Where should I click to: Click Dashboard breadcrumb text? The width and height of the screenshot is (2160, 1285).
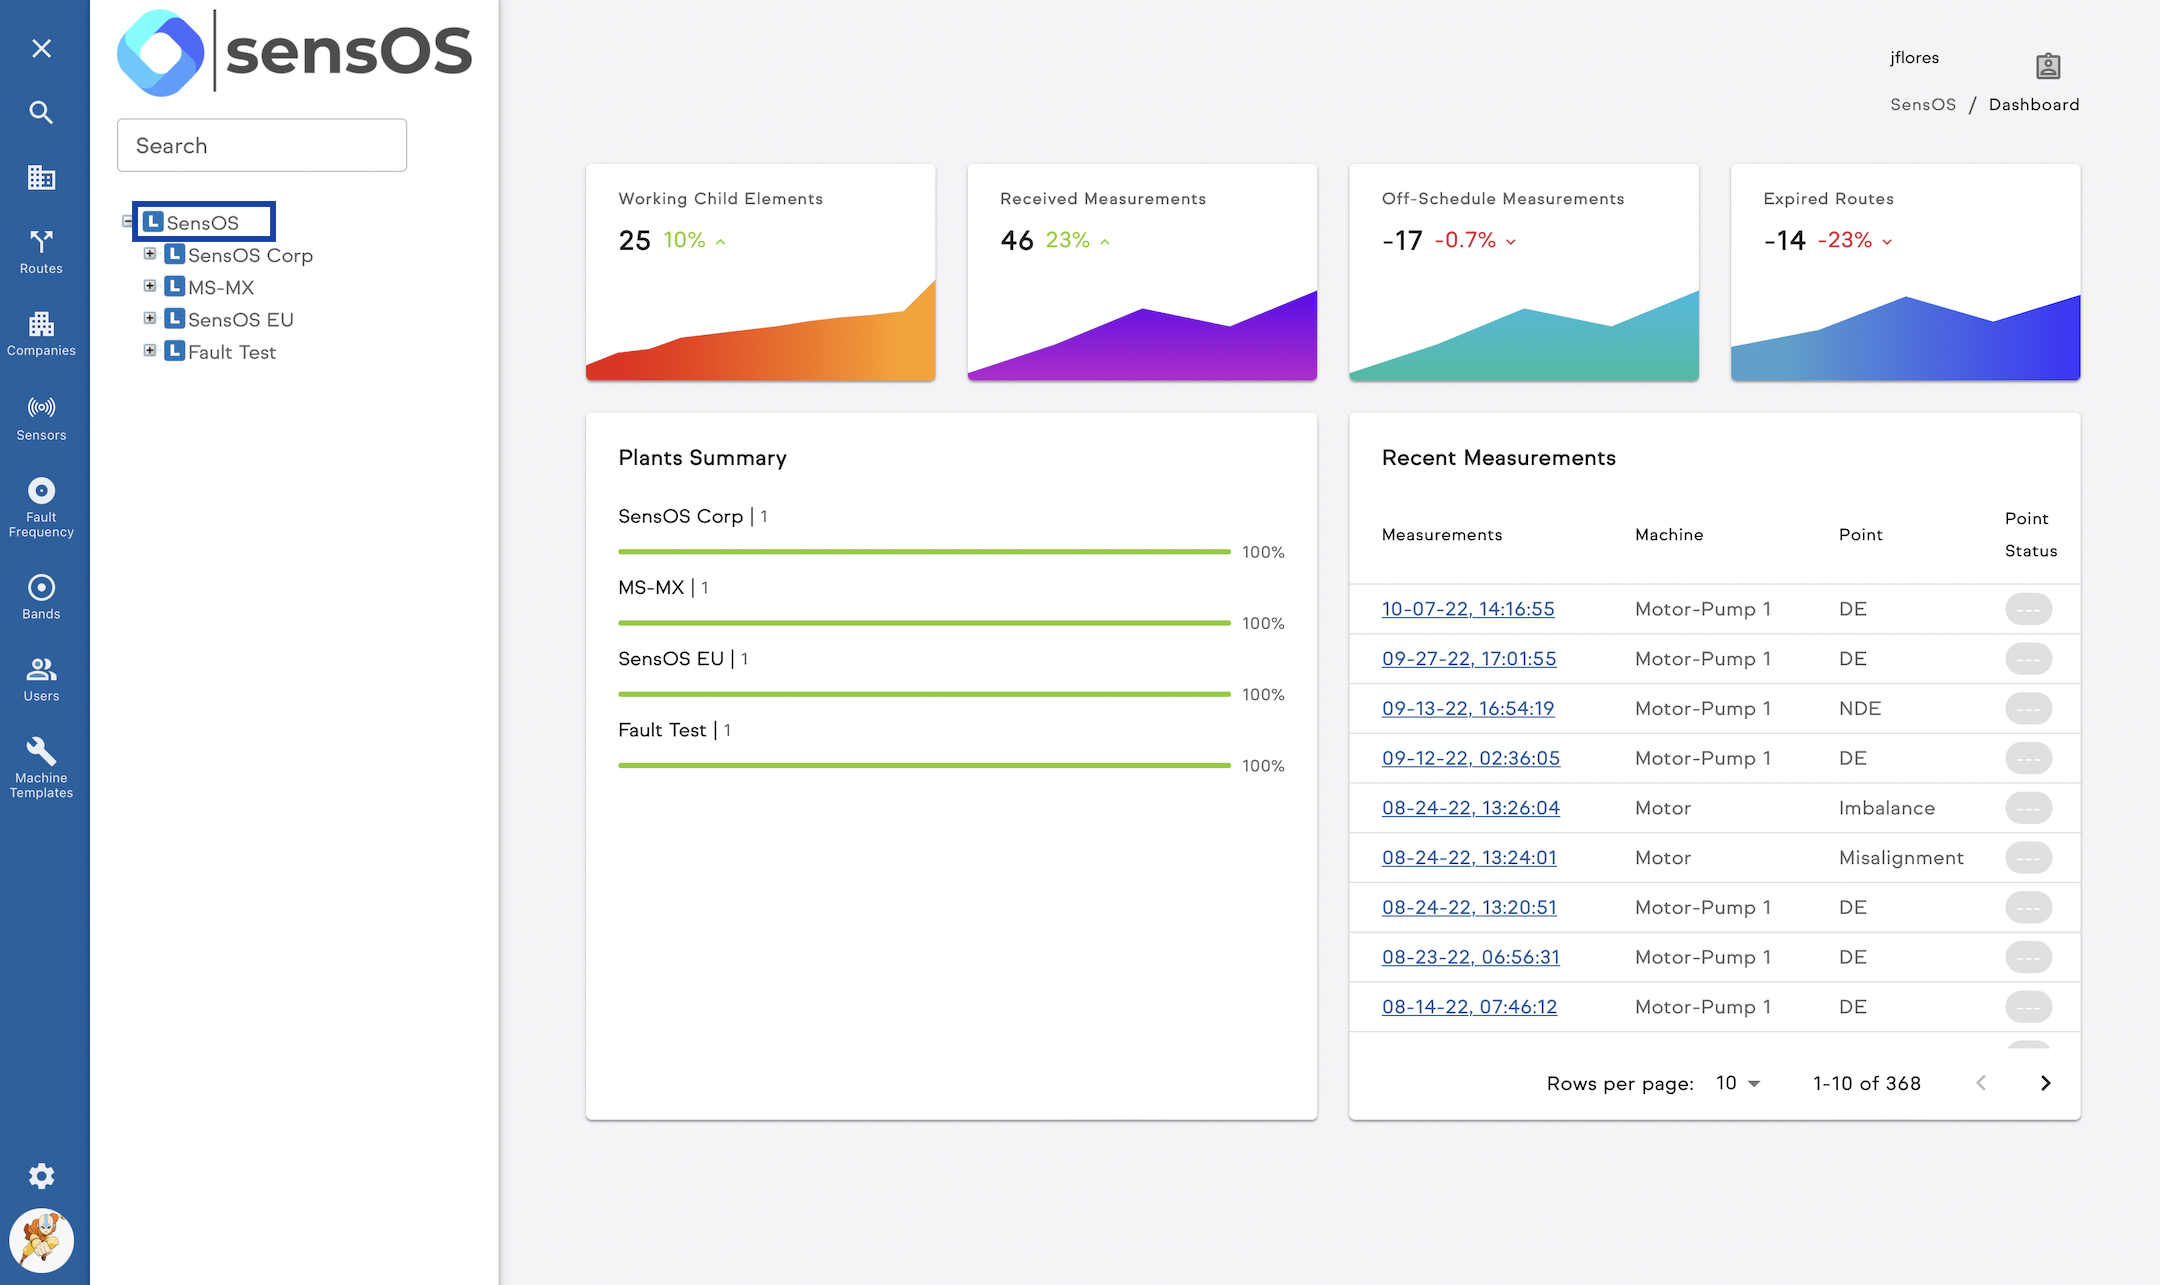tap(2034, 104)
